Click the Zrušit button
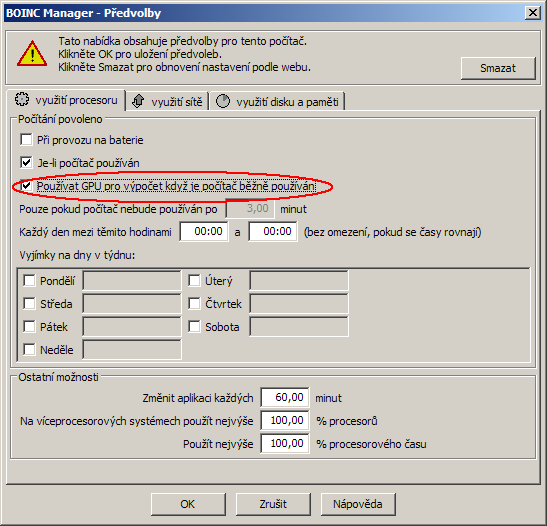 coord(273,504)
